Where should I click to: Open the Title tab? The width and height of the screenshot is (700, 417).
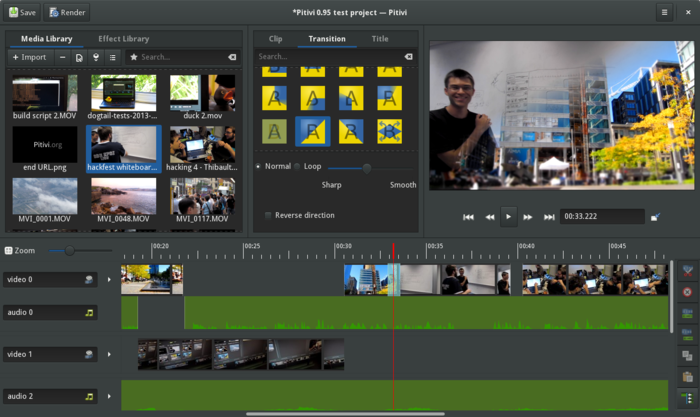pos(380,39)
